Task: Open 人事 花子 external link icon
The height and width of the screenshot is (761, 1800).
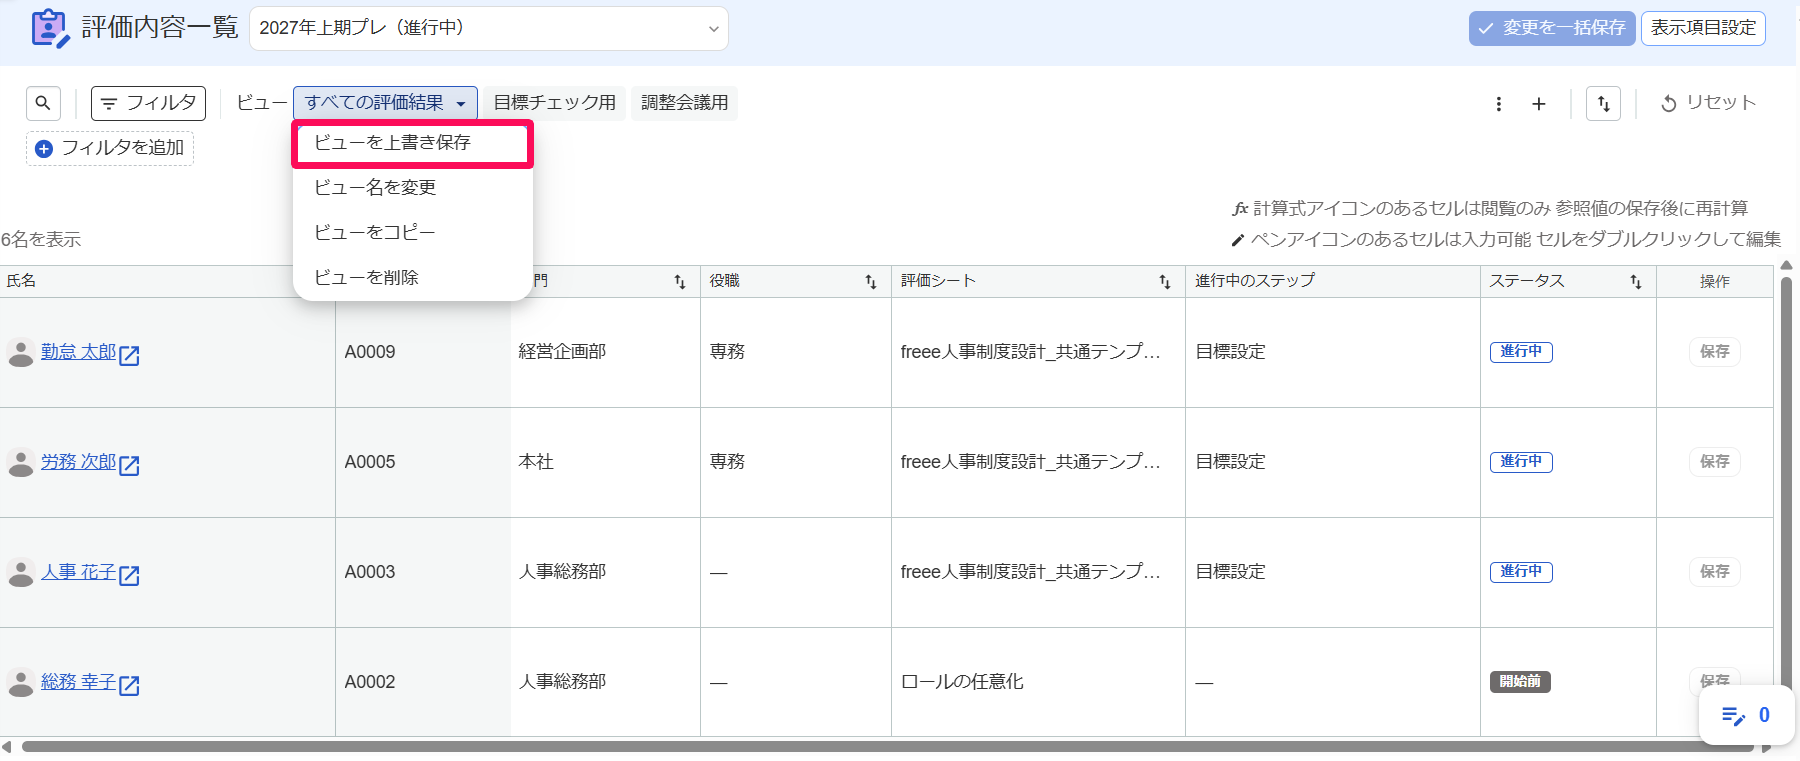Action: tap(129, 574)
